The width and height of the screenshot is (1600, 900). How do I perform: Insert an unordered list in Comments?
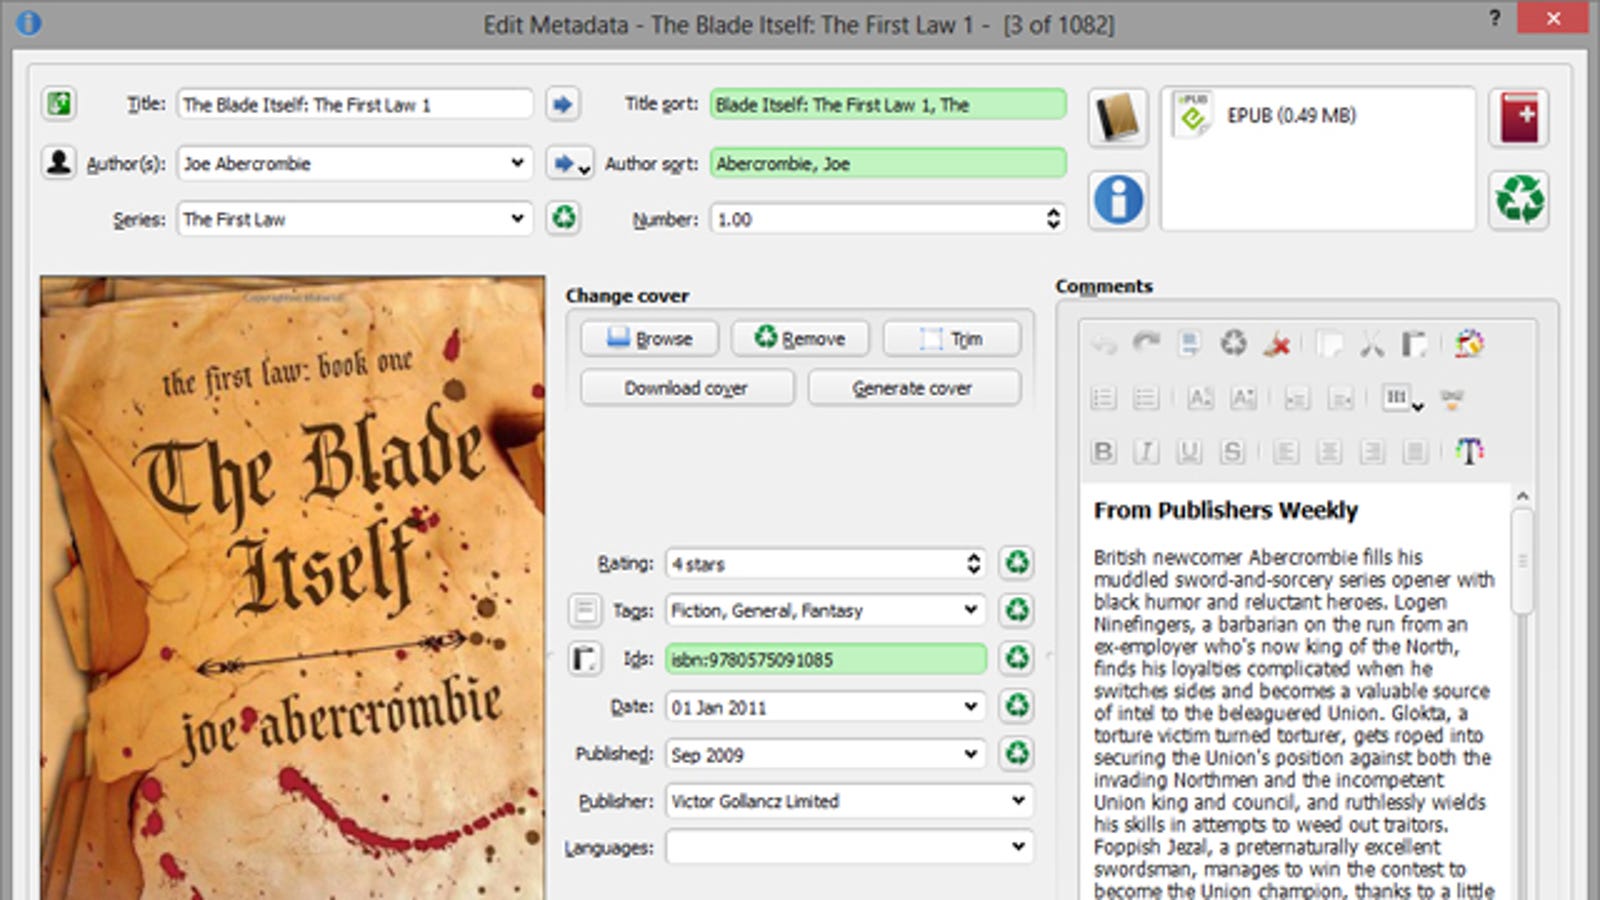[1146, 398]
